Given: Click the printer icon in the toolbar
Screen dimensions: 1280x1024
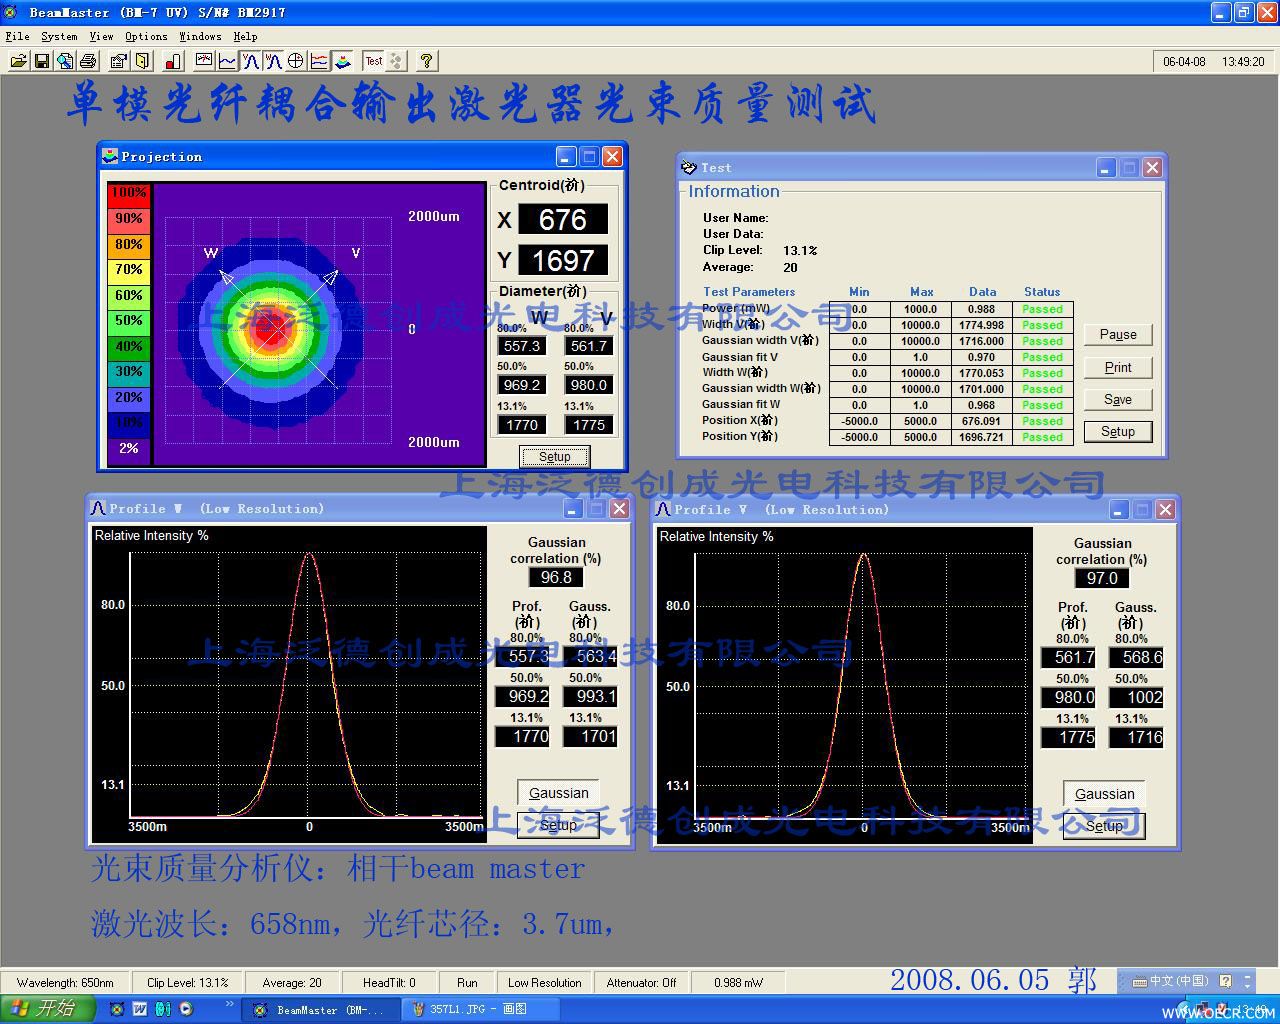Looking at the screenshot, I should [x=88, y=61].
